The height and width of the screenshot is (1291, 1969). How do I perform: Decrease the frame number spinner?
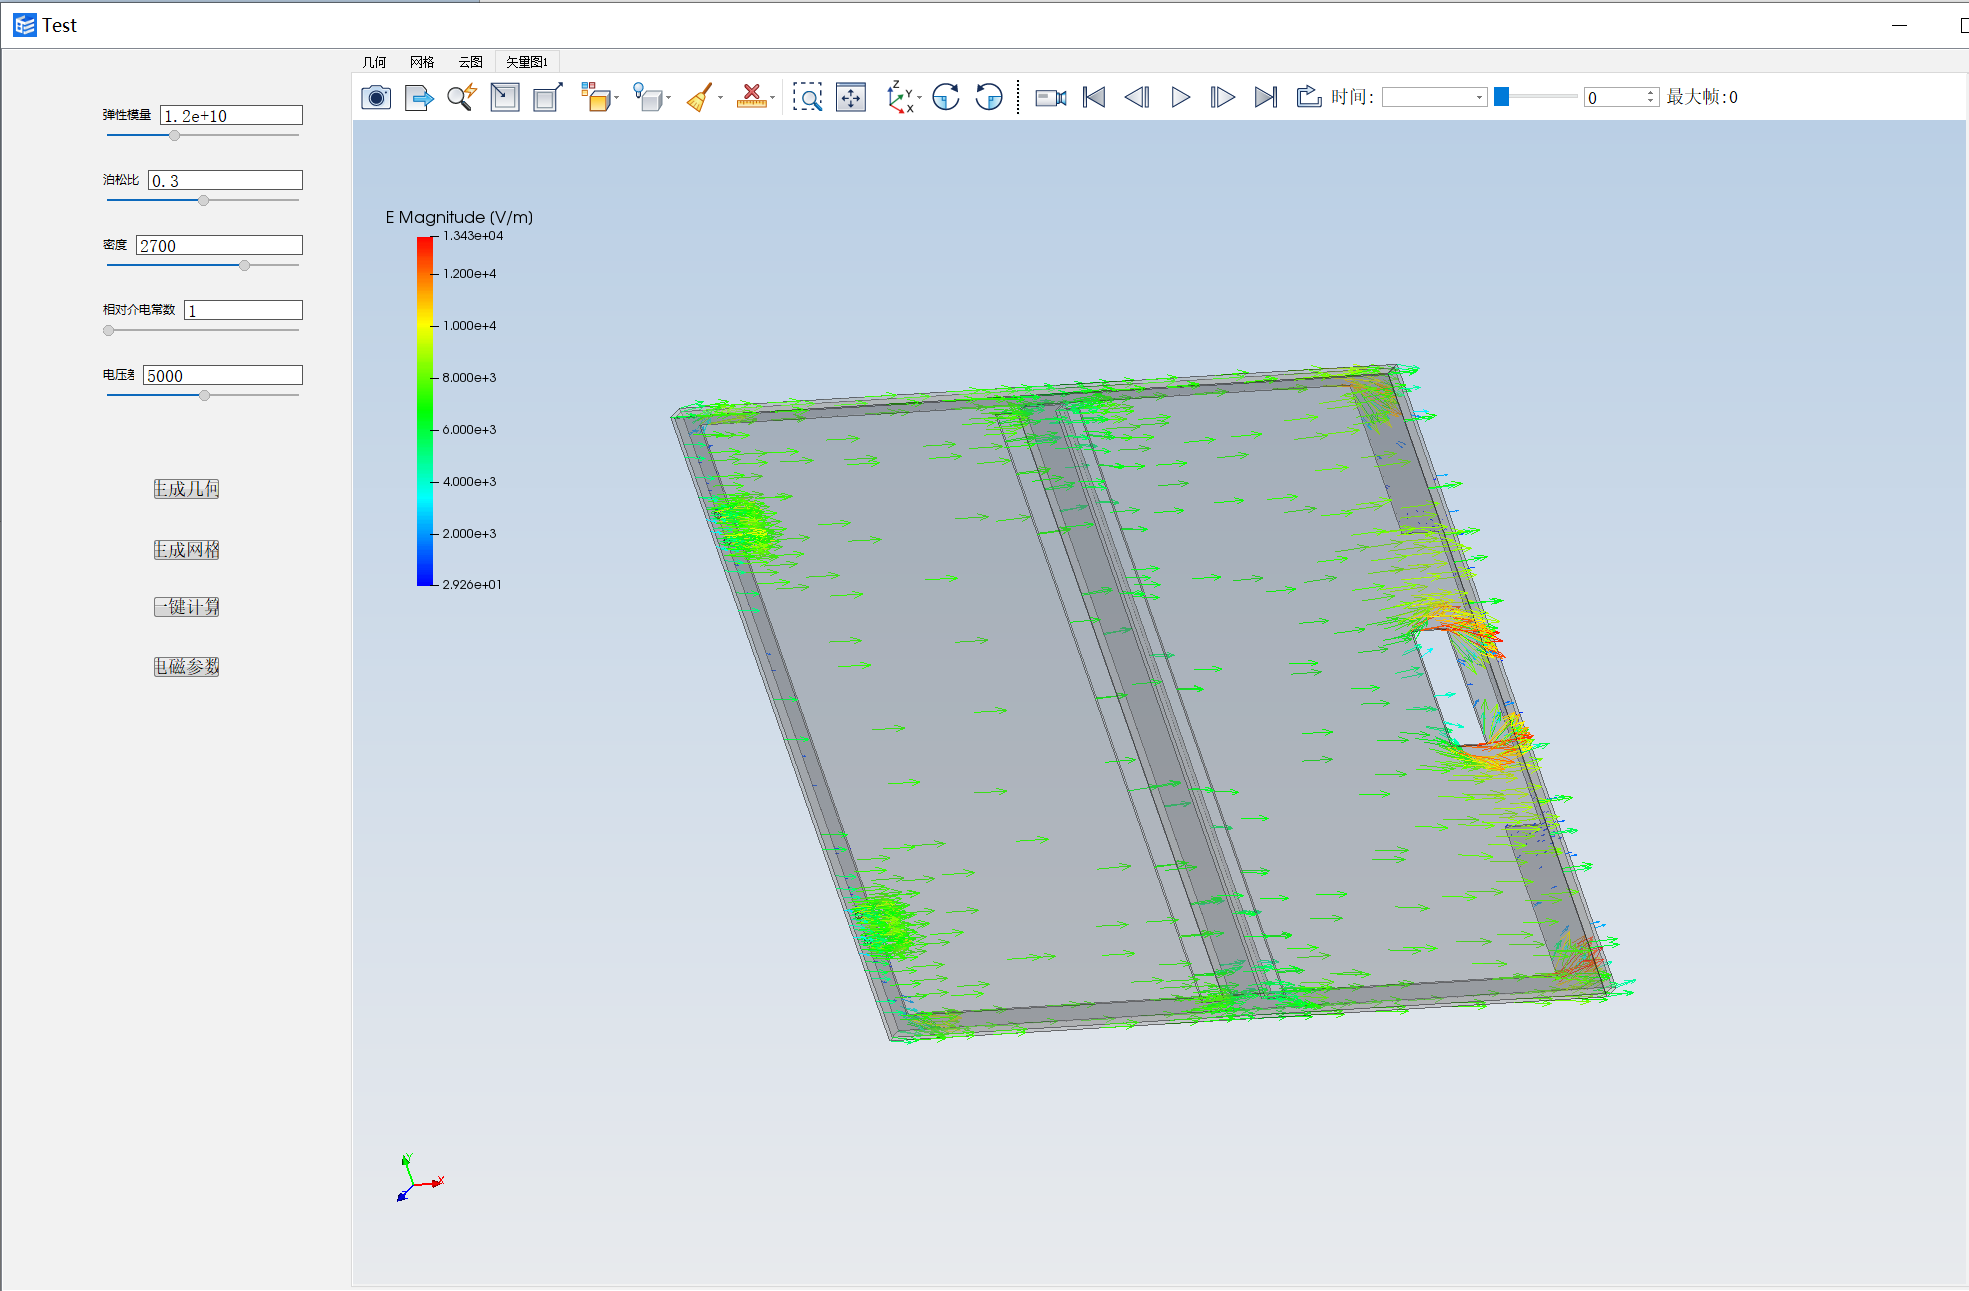[1650, 102]
